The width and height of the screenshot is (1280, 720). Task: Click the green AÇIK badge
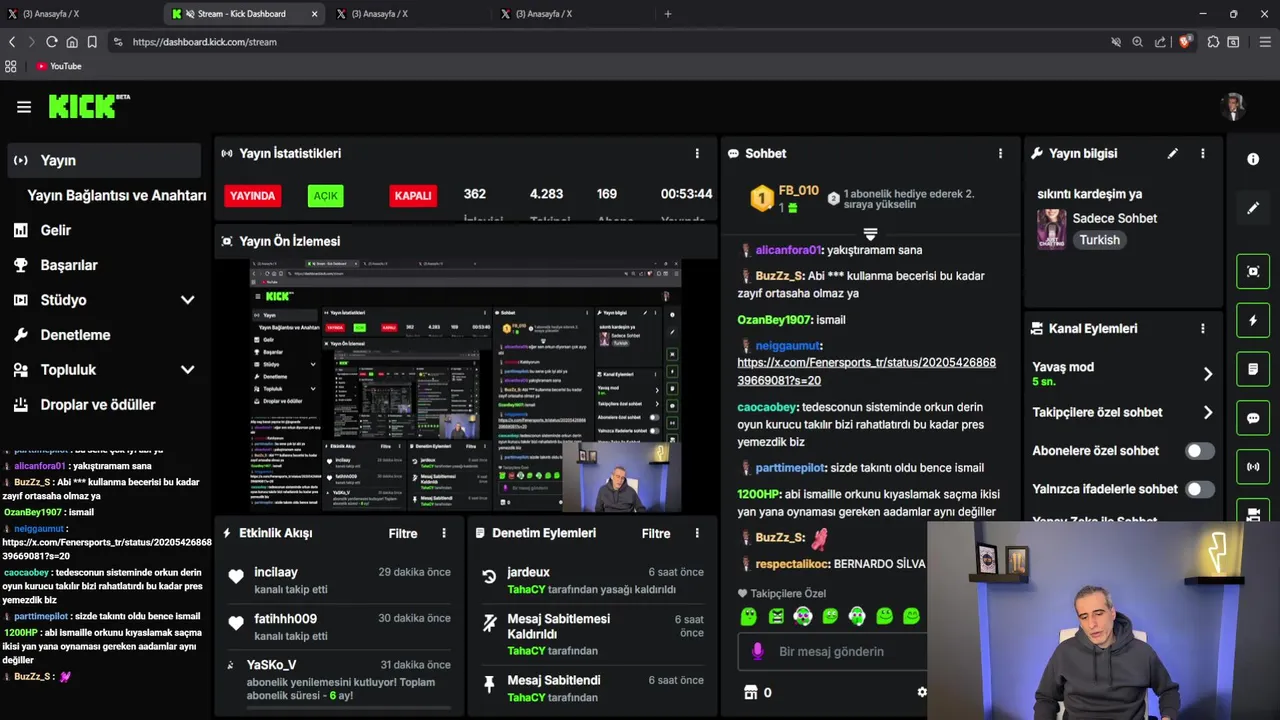click(326, 196)
